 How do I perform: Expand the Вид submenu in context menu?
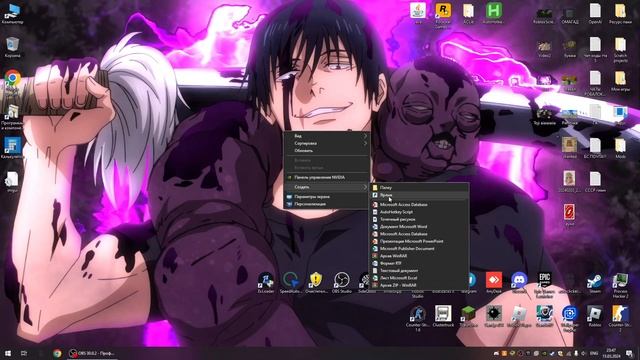pos(327,136)
